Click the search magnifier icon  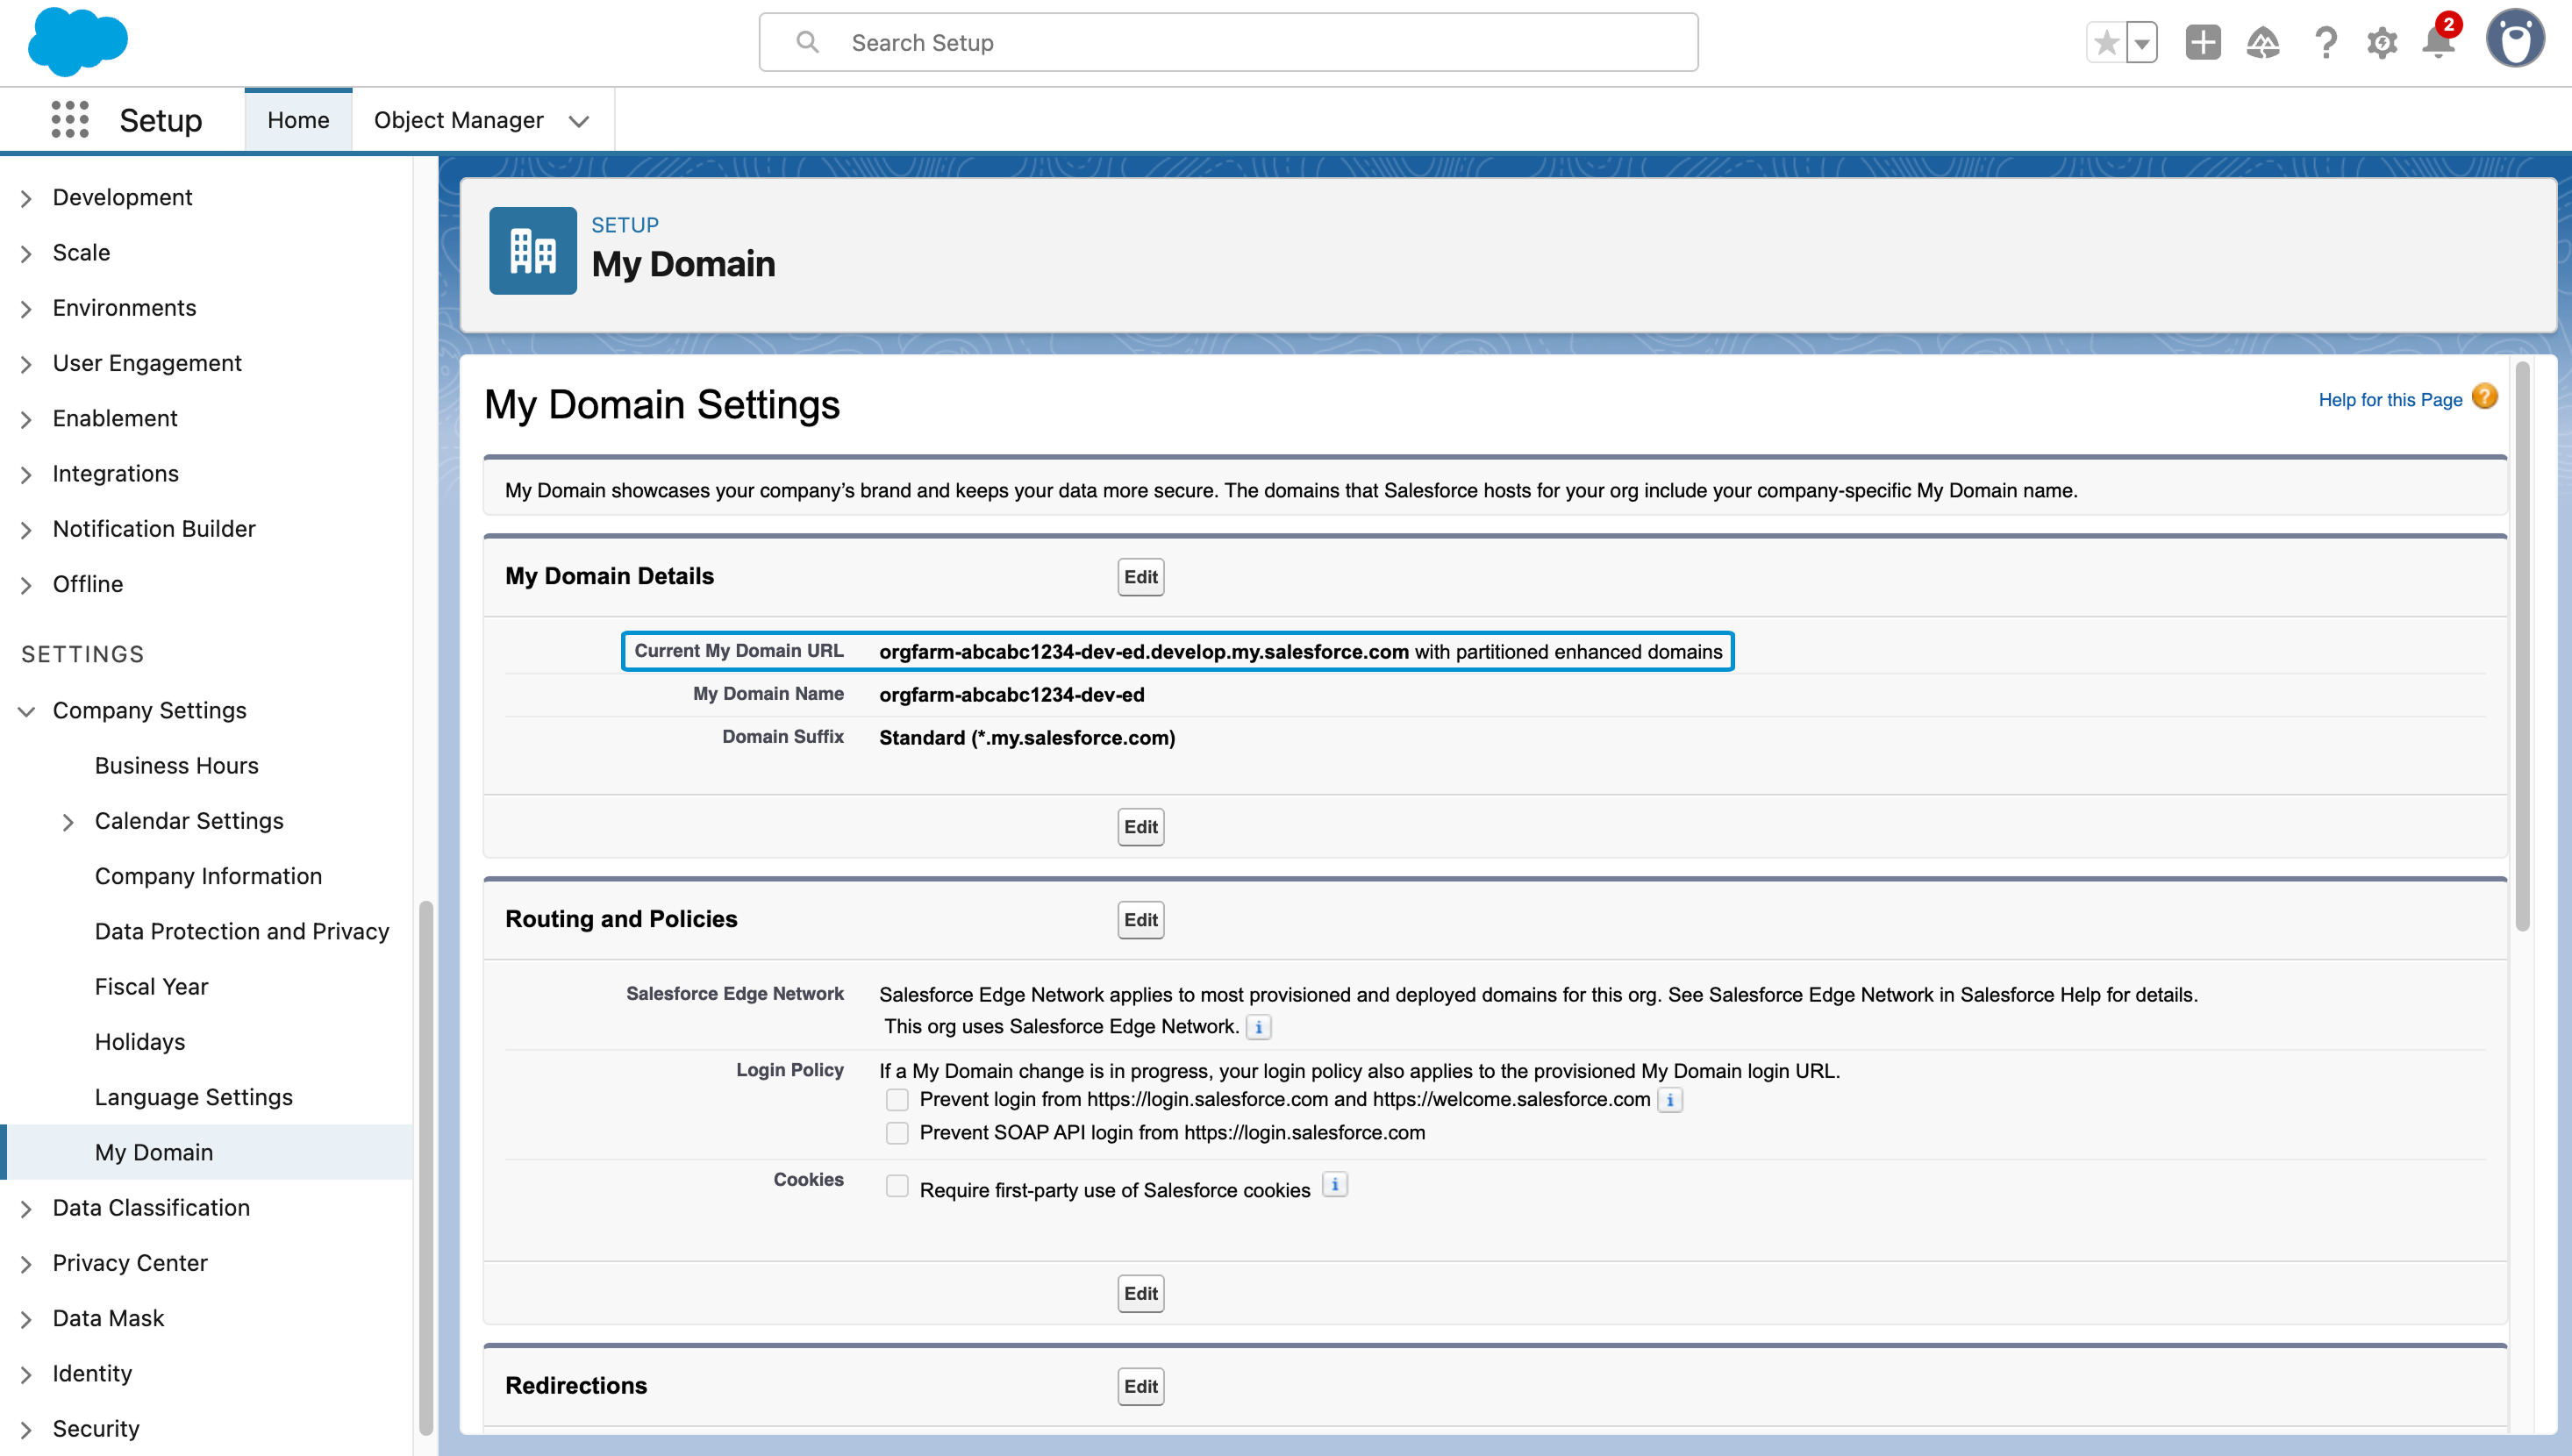click(x=807, y=42)
